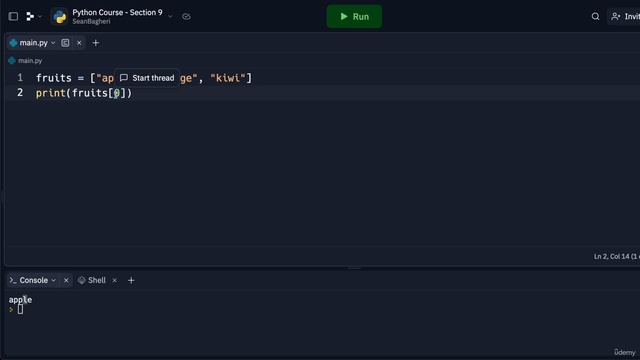Screen dimensions: 640x360
Task: Click the Python project logo
Action: 60,17
